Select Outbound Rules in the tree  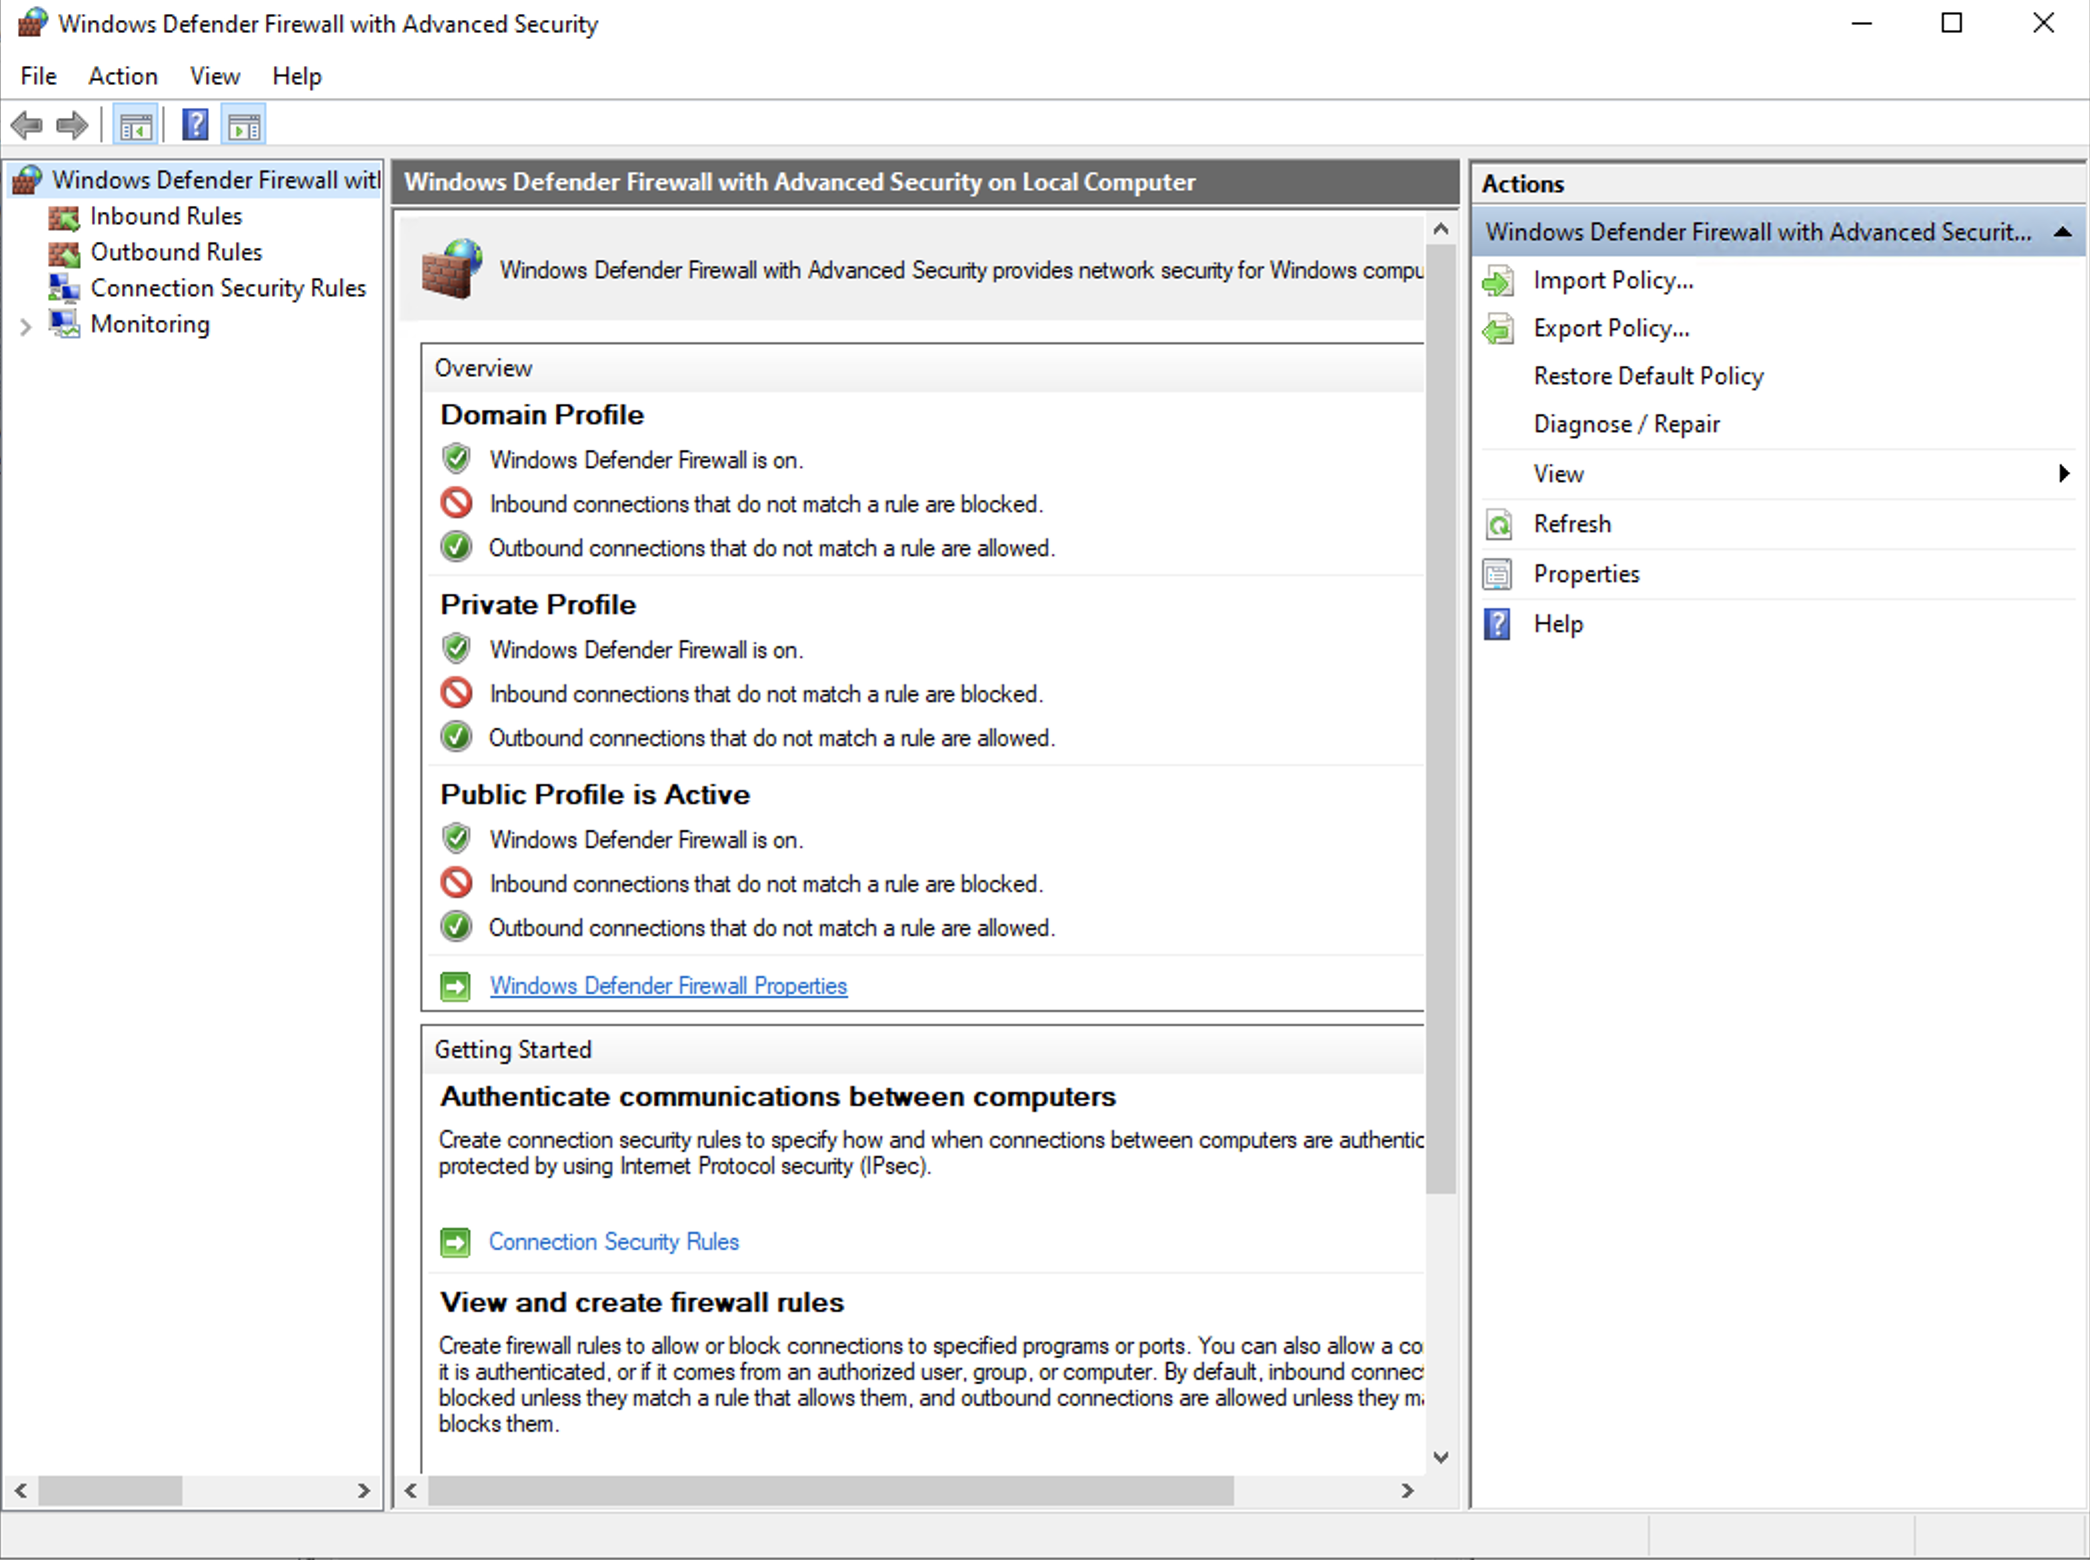(176, 252)
